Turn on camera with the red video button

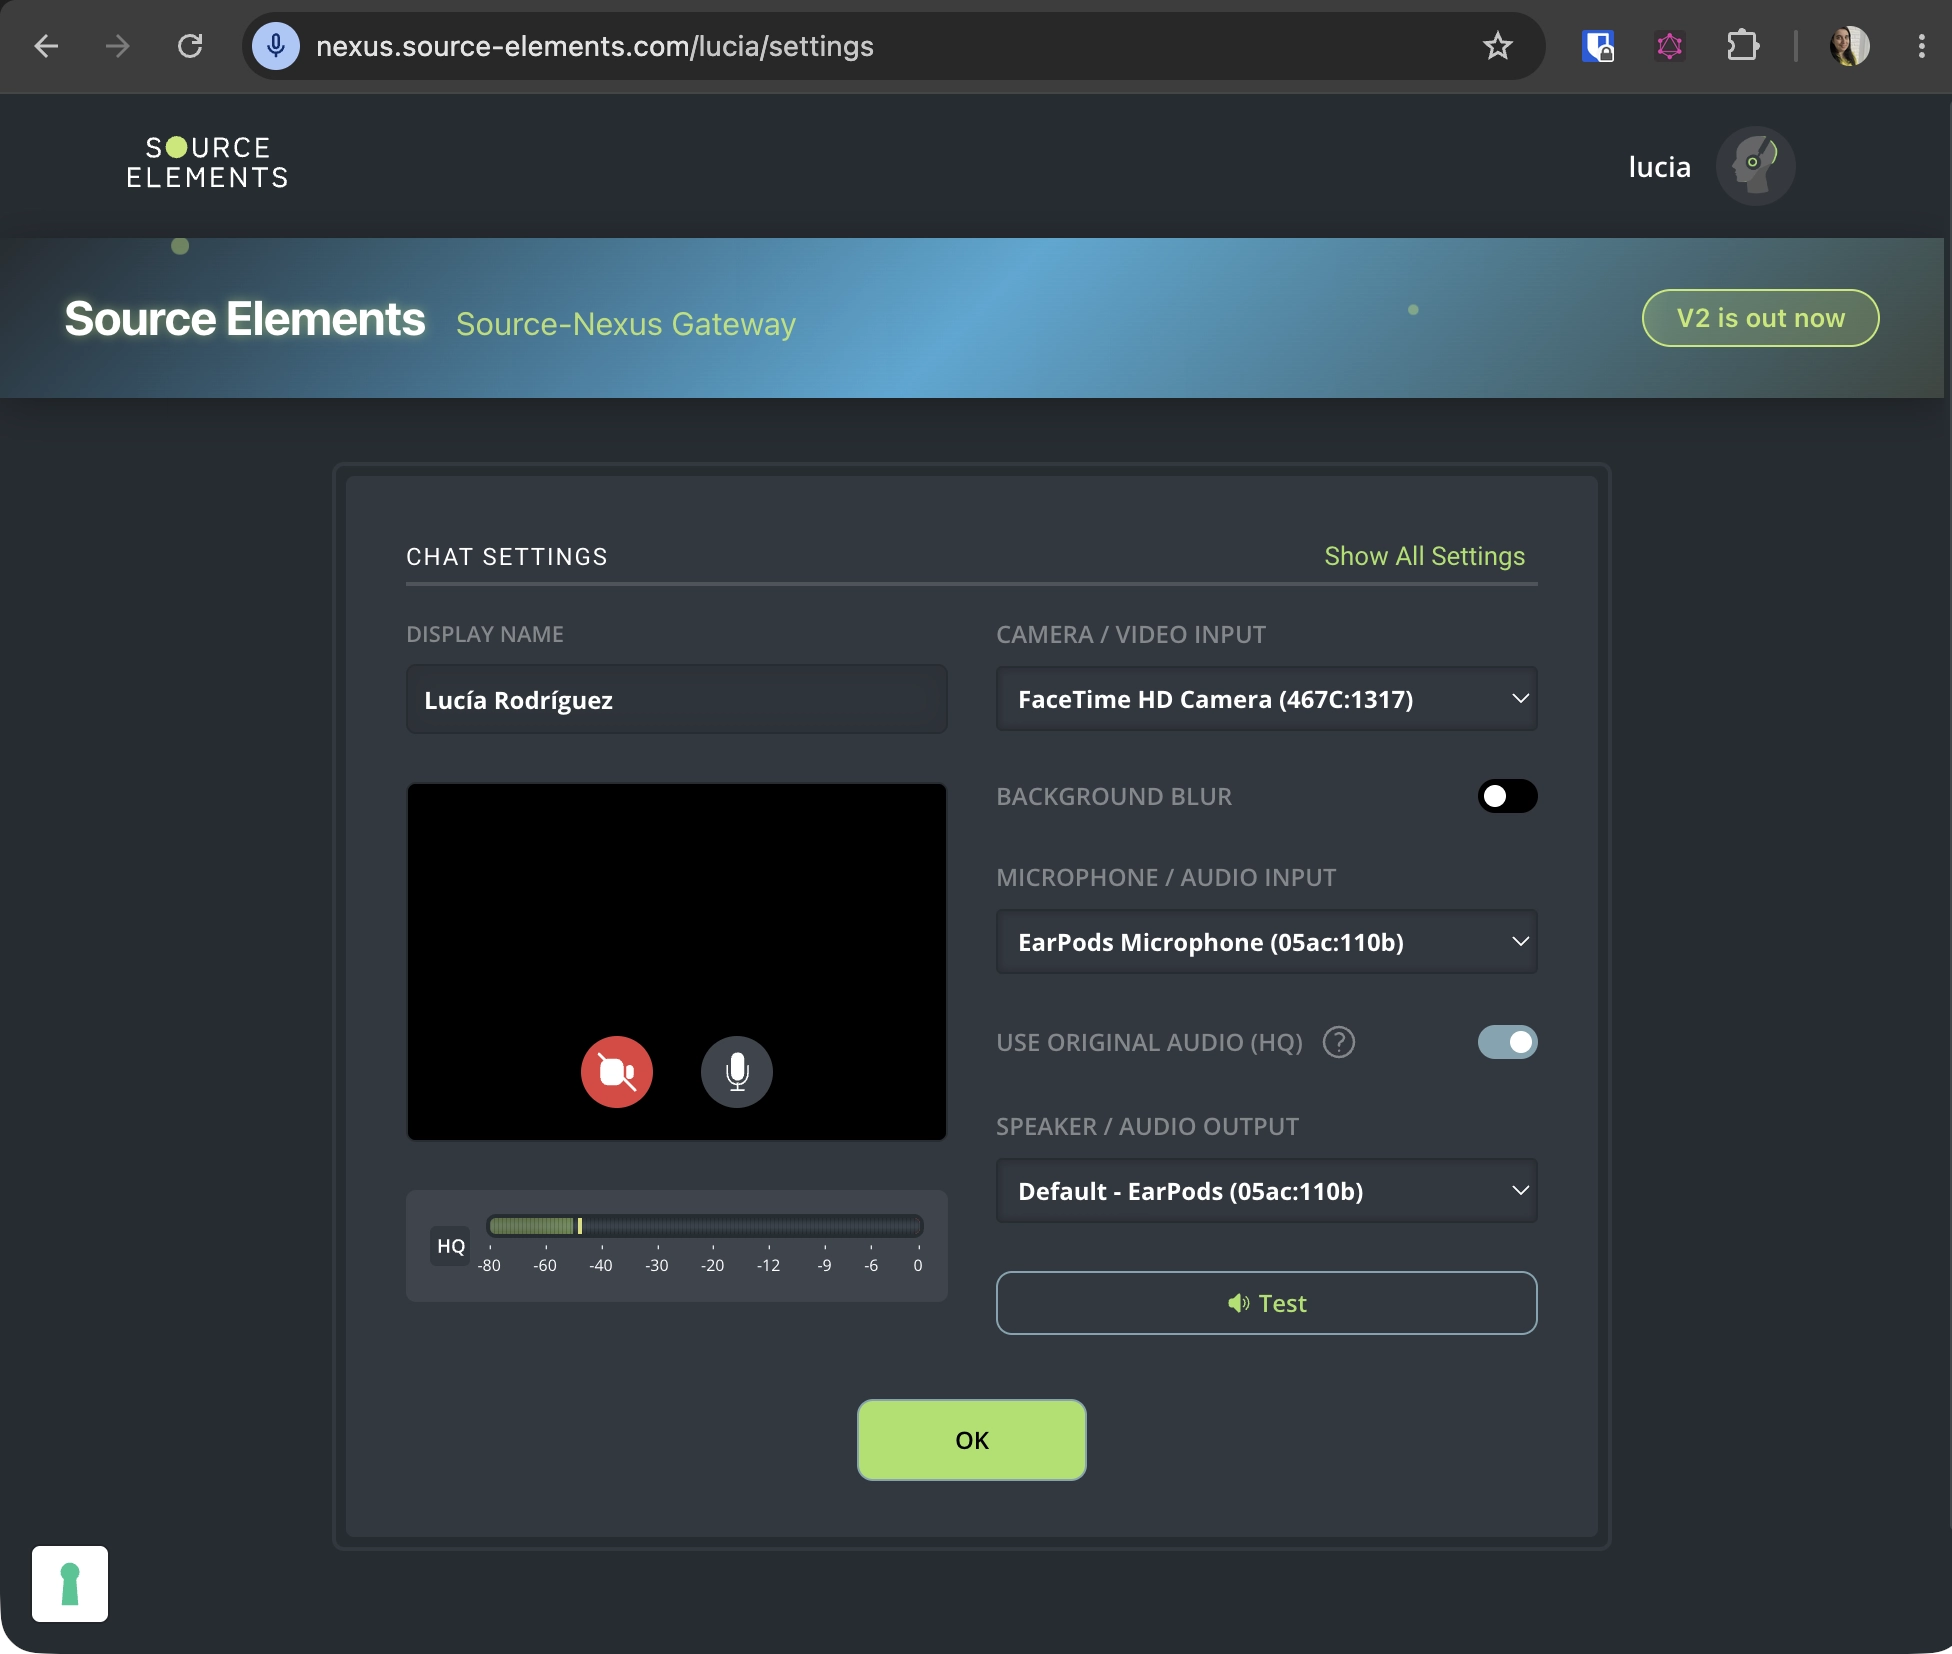(x=617, y=1072)
